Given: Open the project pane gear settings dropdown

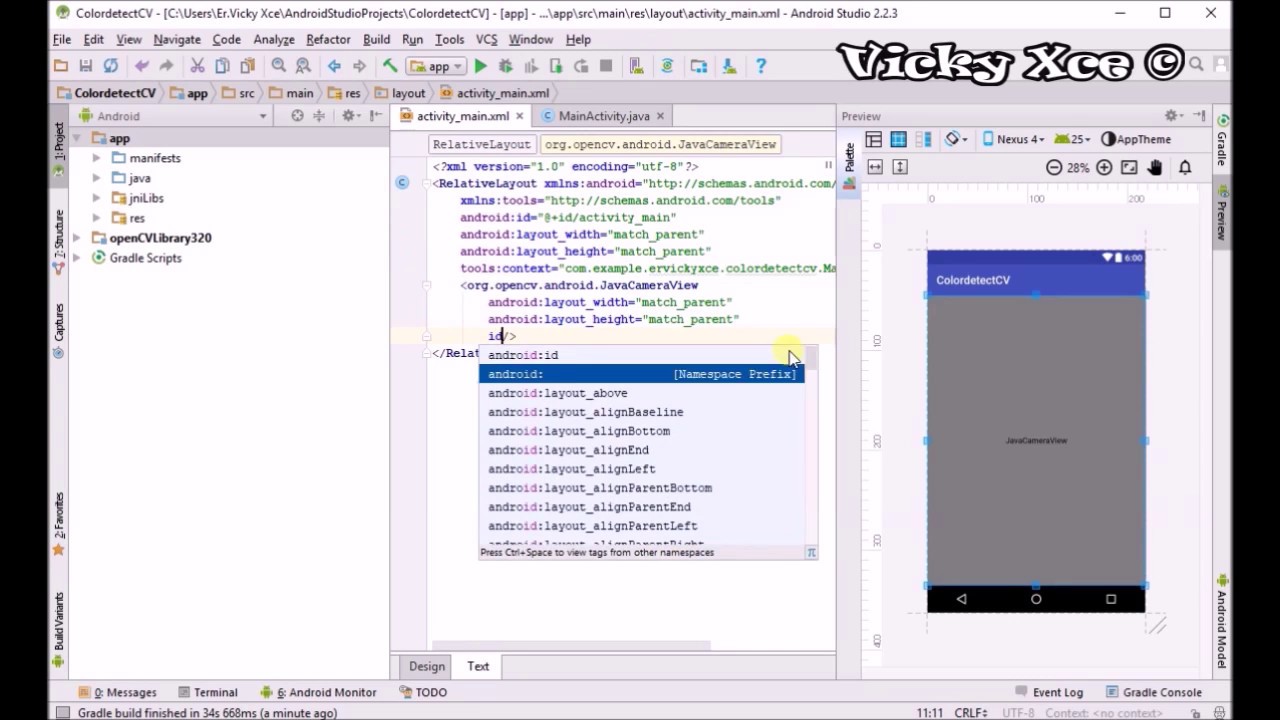Looking at the screenshot, I should pos(351,116).
